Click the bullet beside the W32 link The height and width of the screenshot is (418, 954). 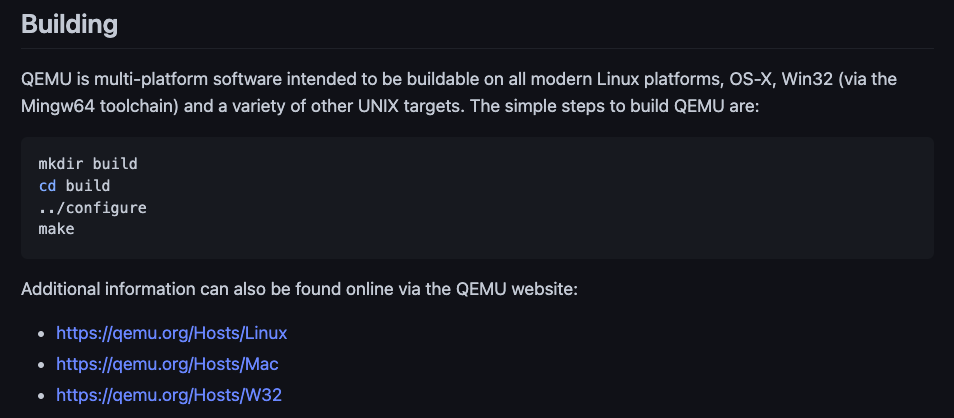pyautogui.click(x=41, y=395)
